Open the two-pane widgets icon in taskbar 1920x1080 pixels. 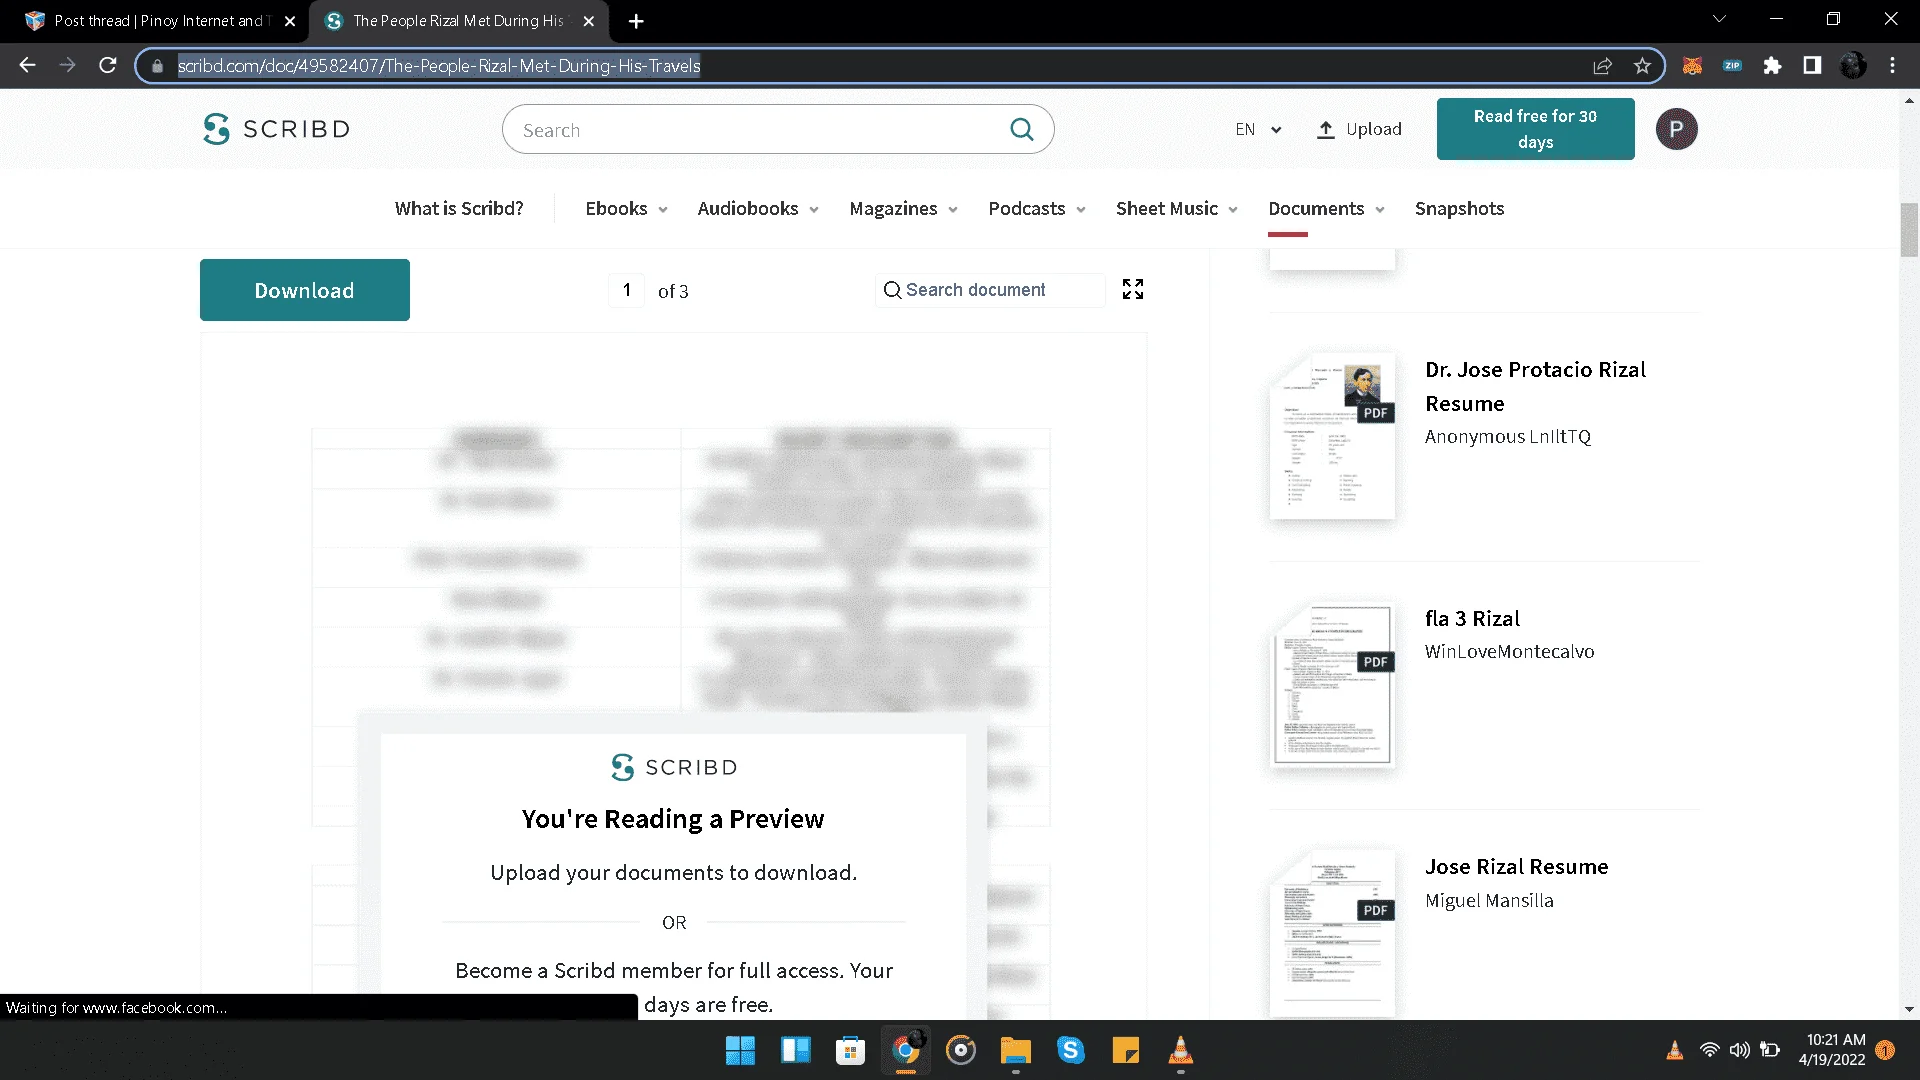click(795, 1051)
